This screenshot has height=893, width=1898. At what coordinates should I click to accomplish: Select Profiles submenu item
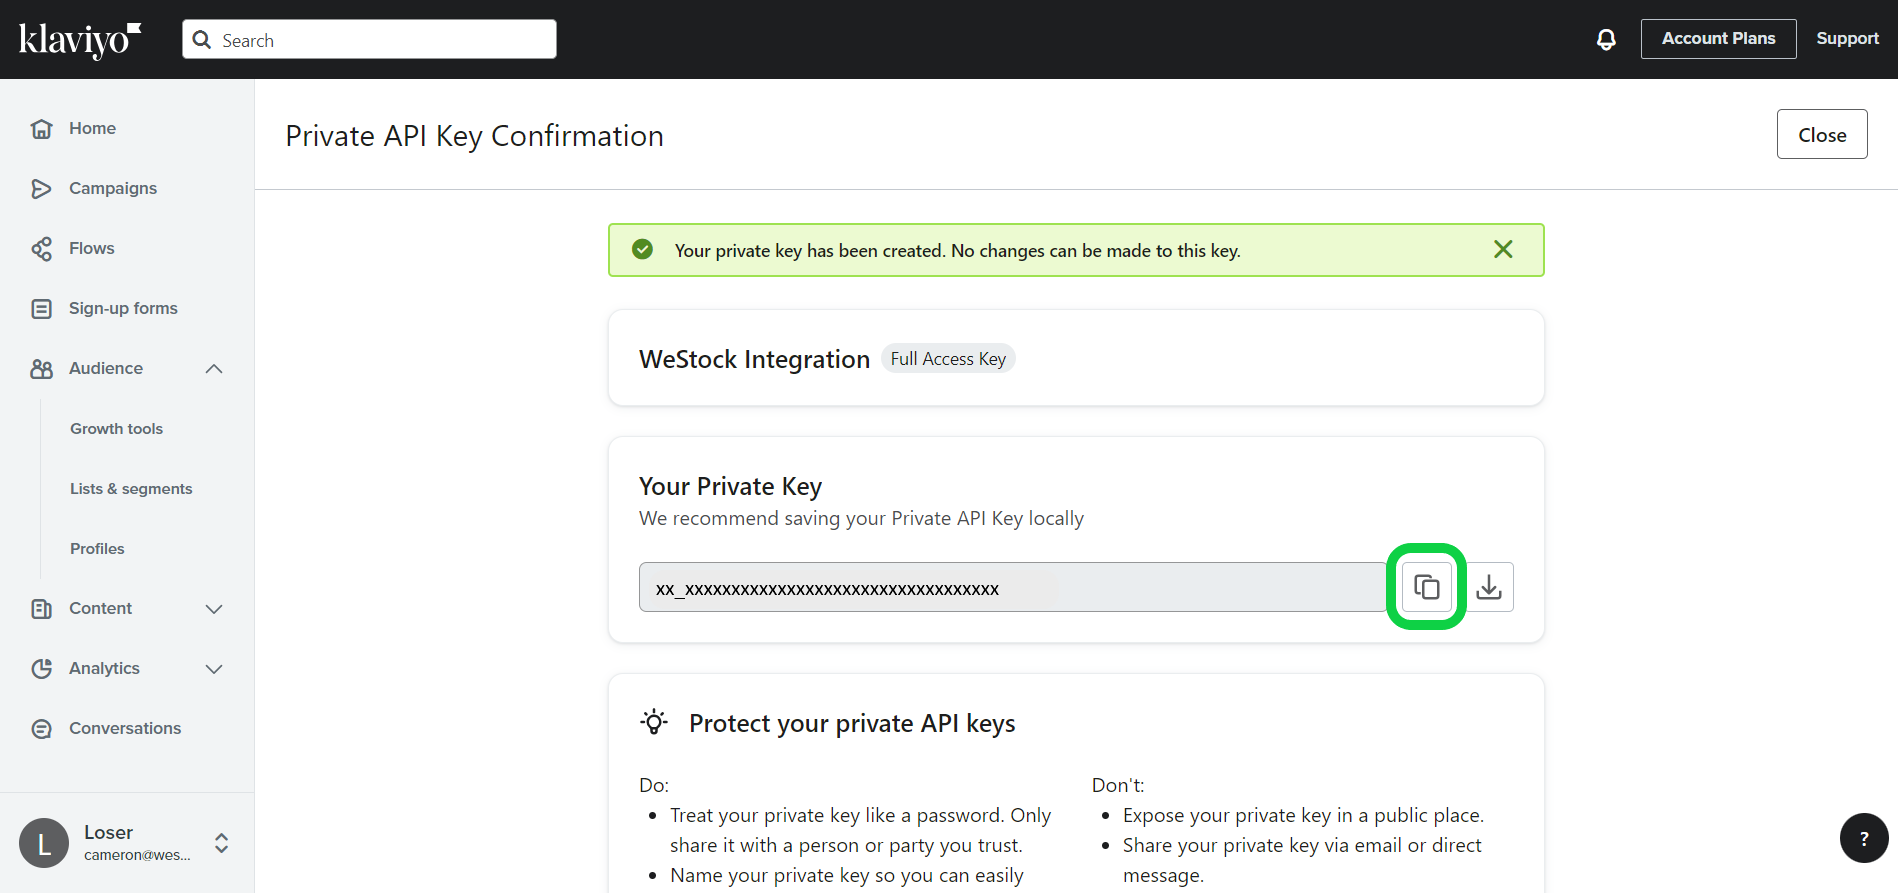(x=97, y=548)
